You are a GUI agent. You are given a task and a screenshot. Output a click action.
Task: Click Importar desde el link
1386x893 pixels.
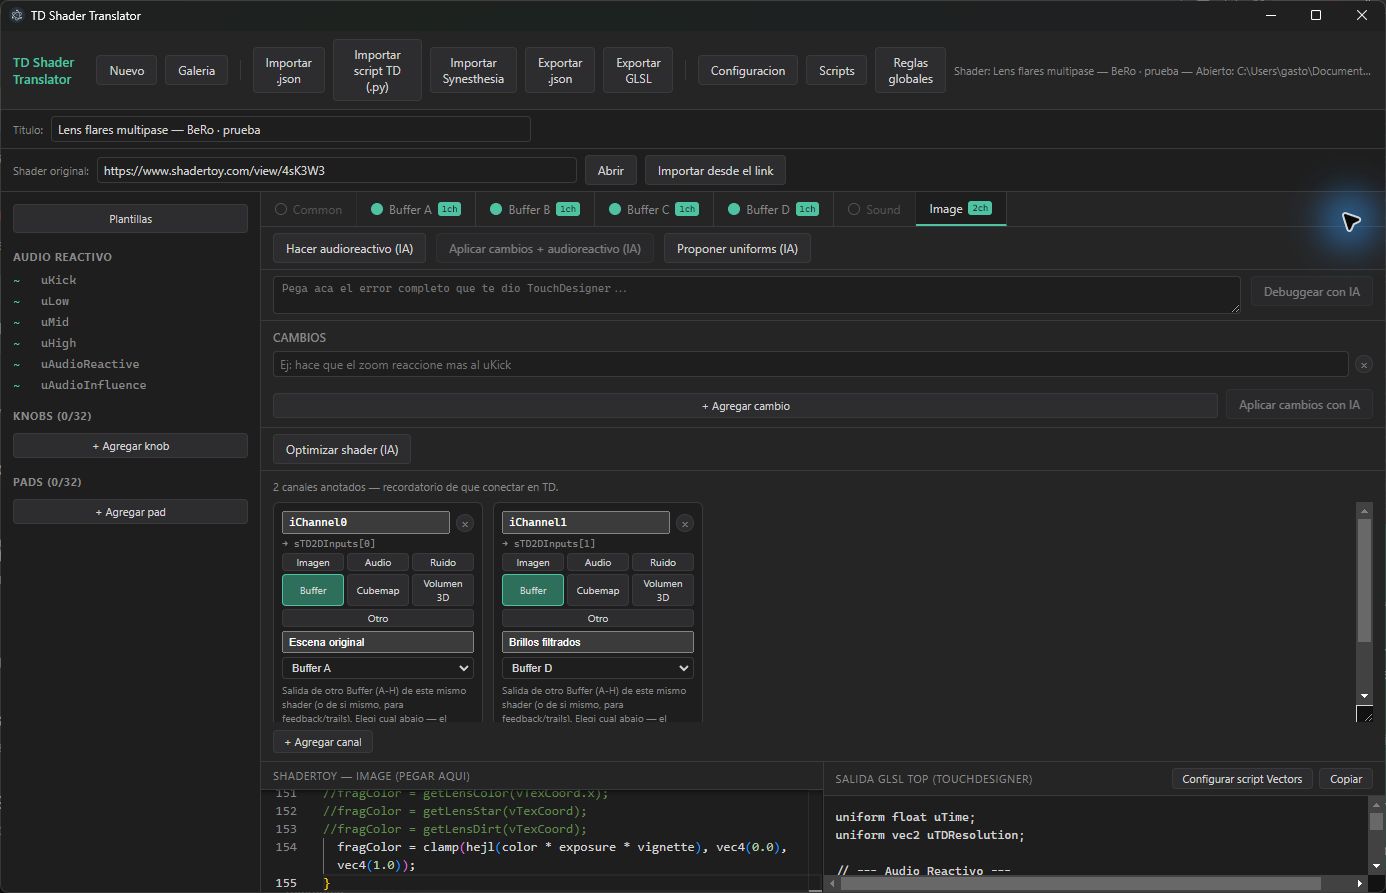coord(715,171)
